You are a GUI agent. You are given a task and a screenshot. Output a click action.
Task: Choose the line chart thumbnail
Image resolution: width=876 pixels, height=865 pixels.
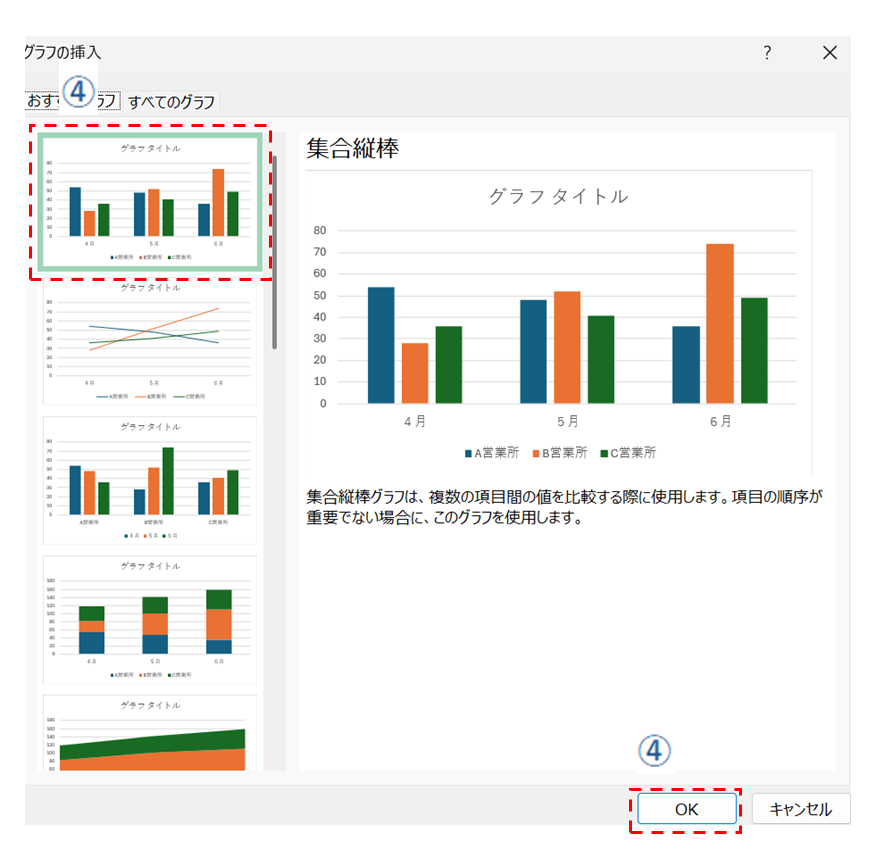[x=150, y=343]
